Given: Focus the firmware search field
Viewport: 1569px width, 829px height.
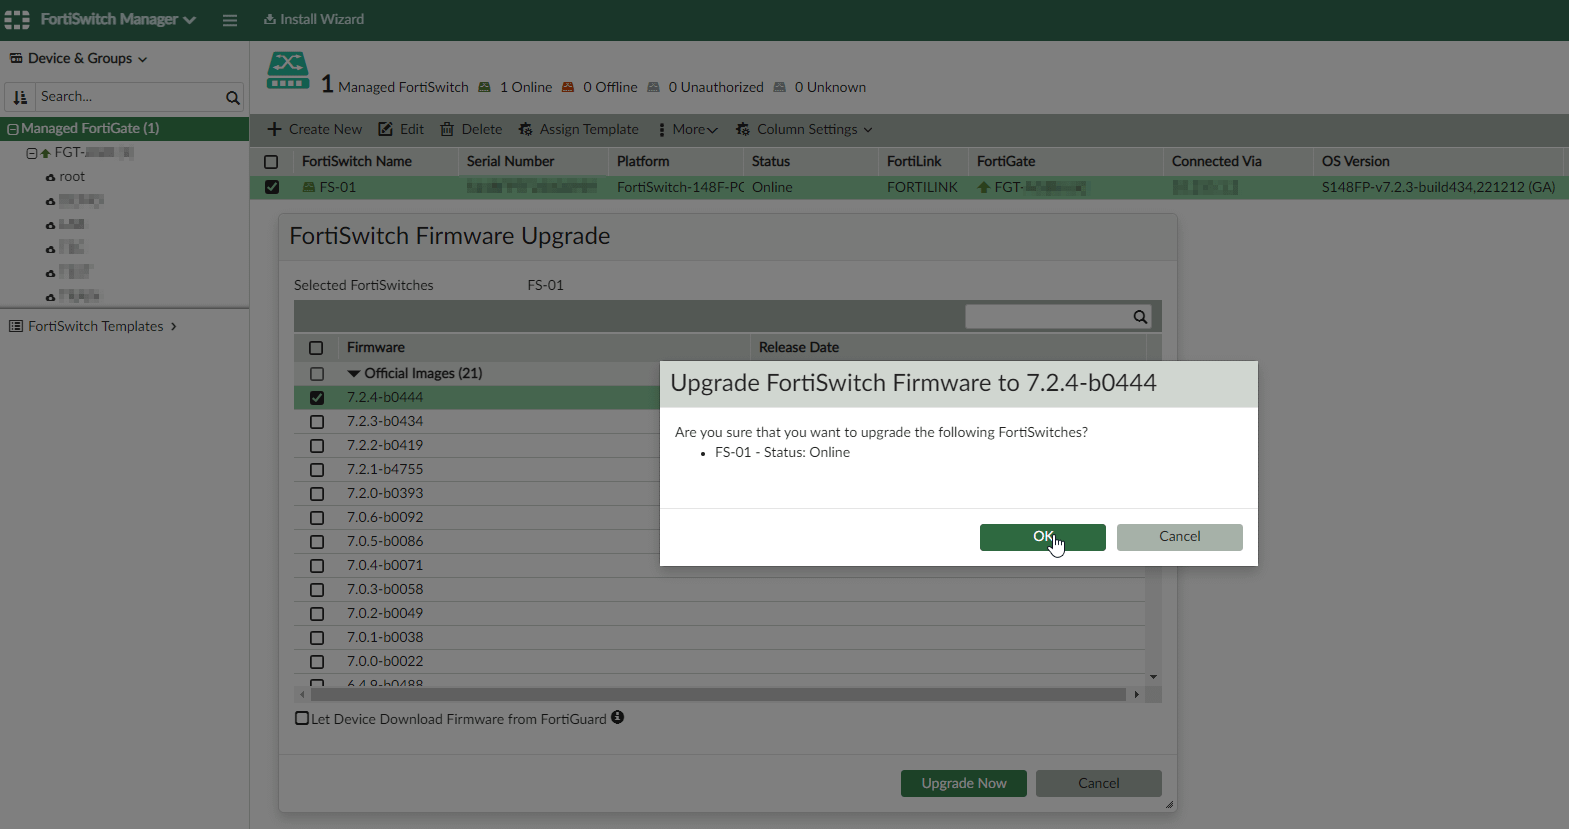Looking at the screenshot, I should tap(1047, 317).
